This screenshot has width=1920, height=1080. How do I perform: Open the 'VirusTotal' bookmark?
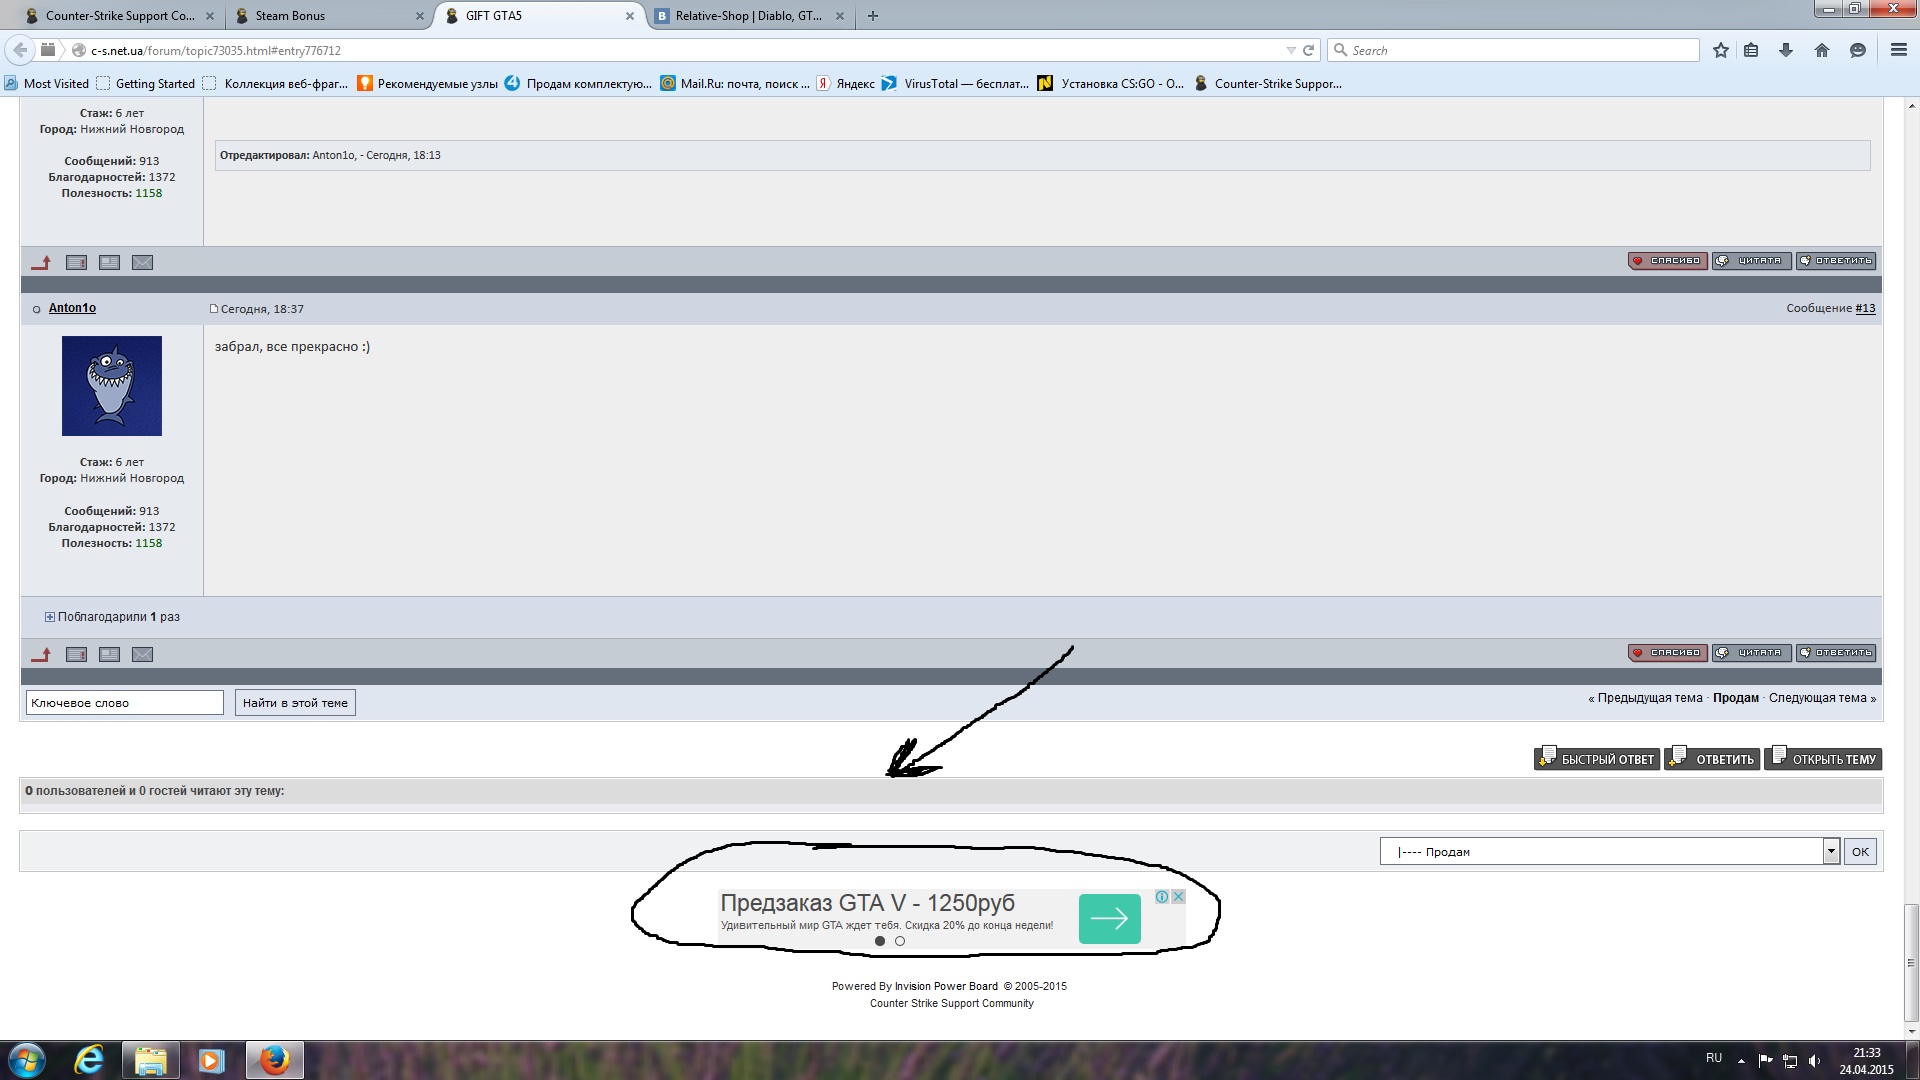click(955, 84)
